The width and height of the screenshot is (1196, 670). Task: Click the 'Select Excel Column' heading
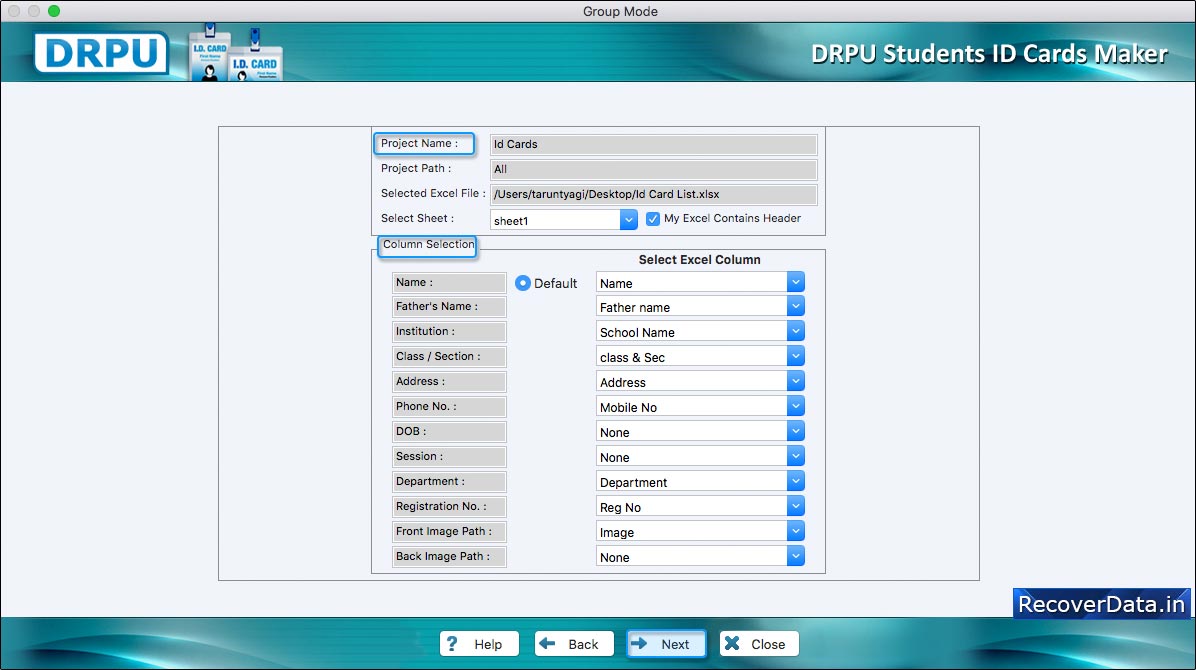[699, 259]
